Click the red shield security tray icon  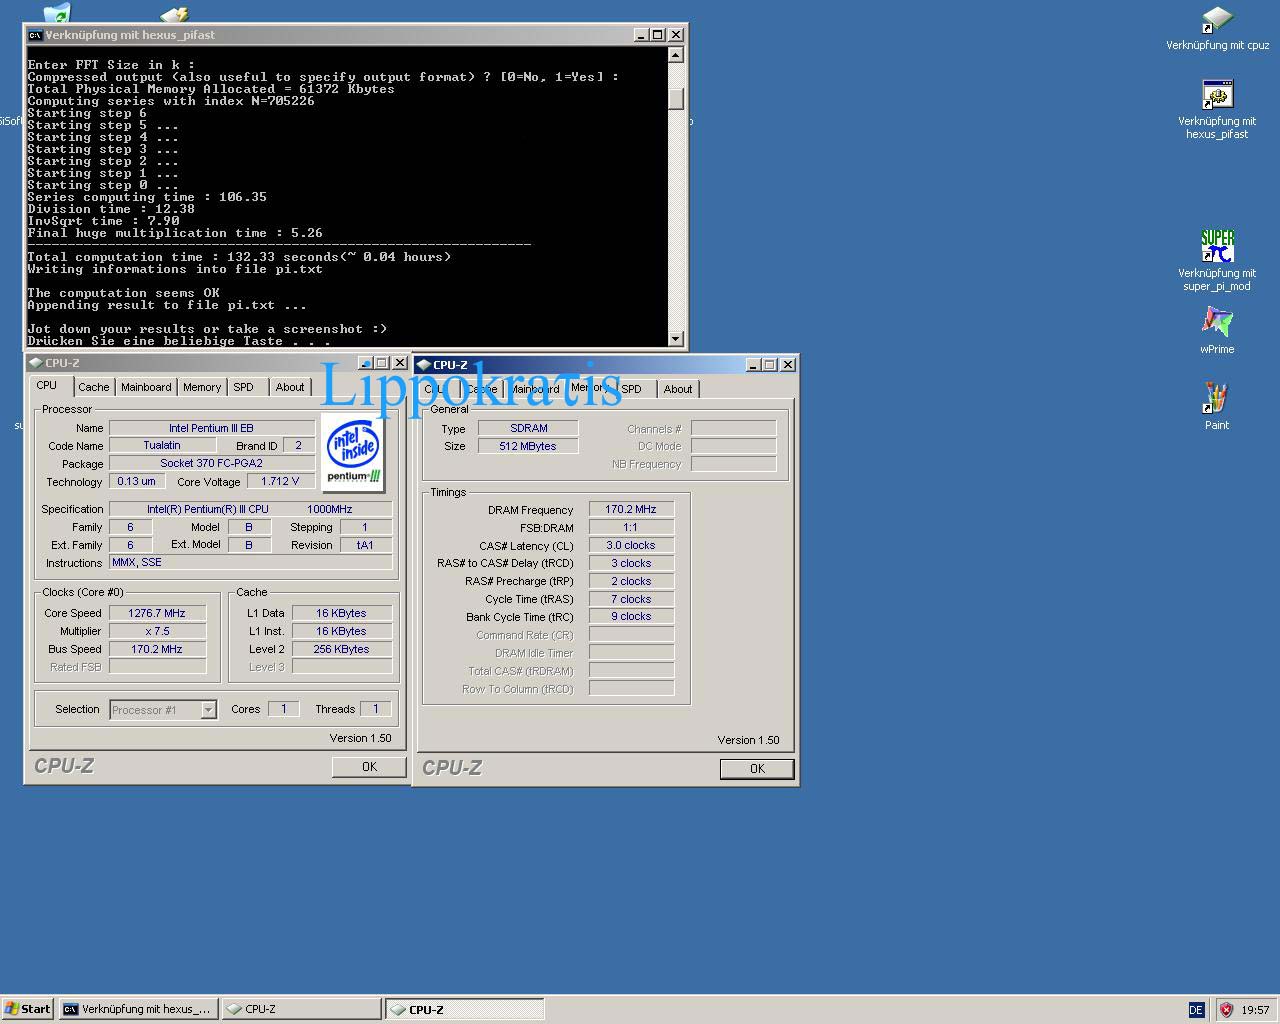(x=1226, y=1010)
